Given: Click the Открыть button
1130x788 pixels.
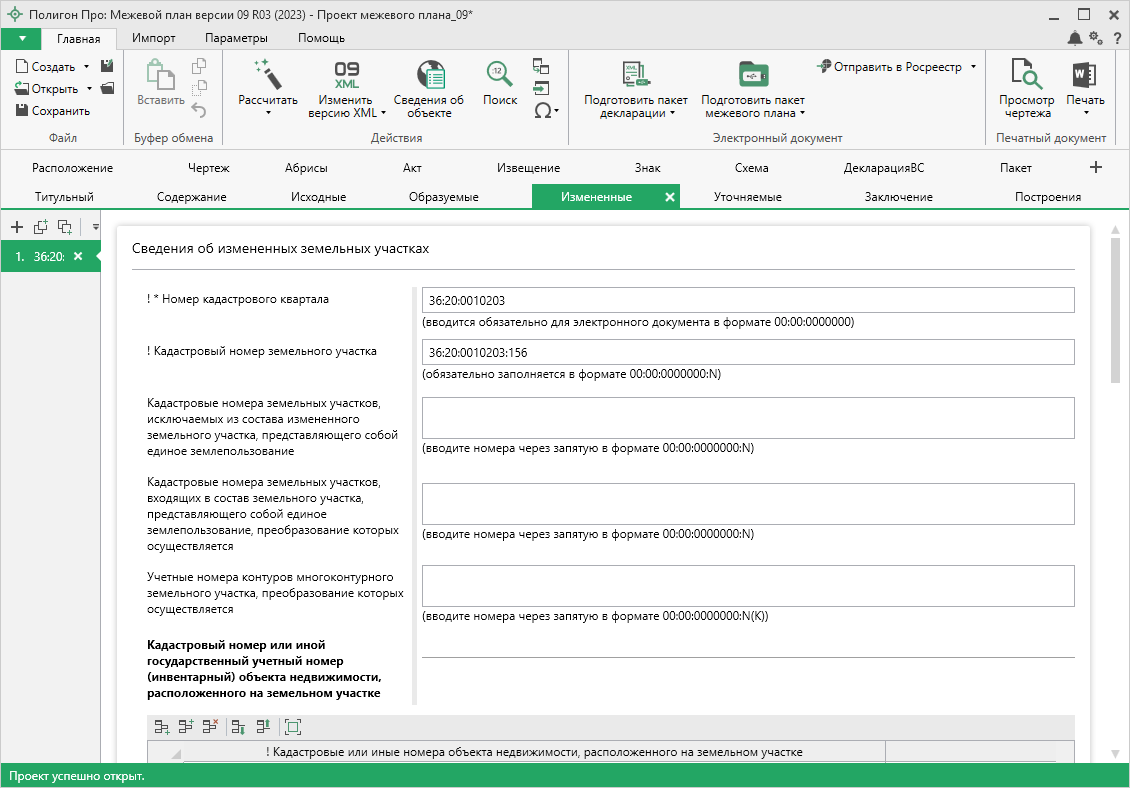Looking at the screenshot, I should [x=54, y=89].
